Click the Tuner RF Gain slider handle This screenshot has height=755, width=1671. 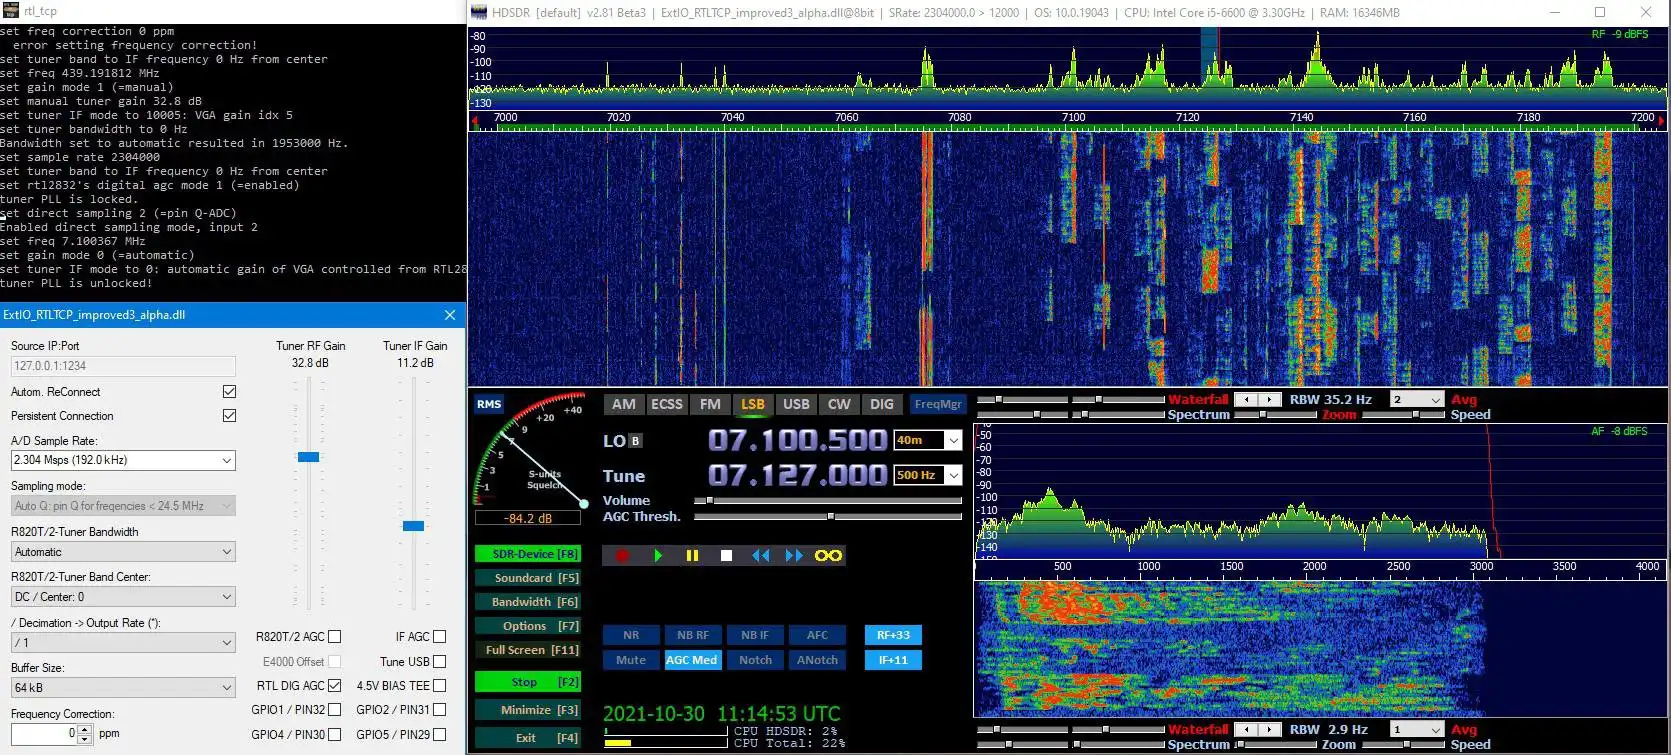309,457
